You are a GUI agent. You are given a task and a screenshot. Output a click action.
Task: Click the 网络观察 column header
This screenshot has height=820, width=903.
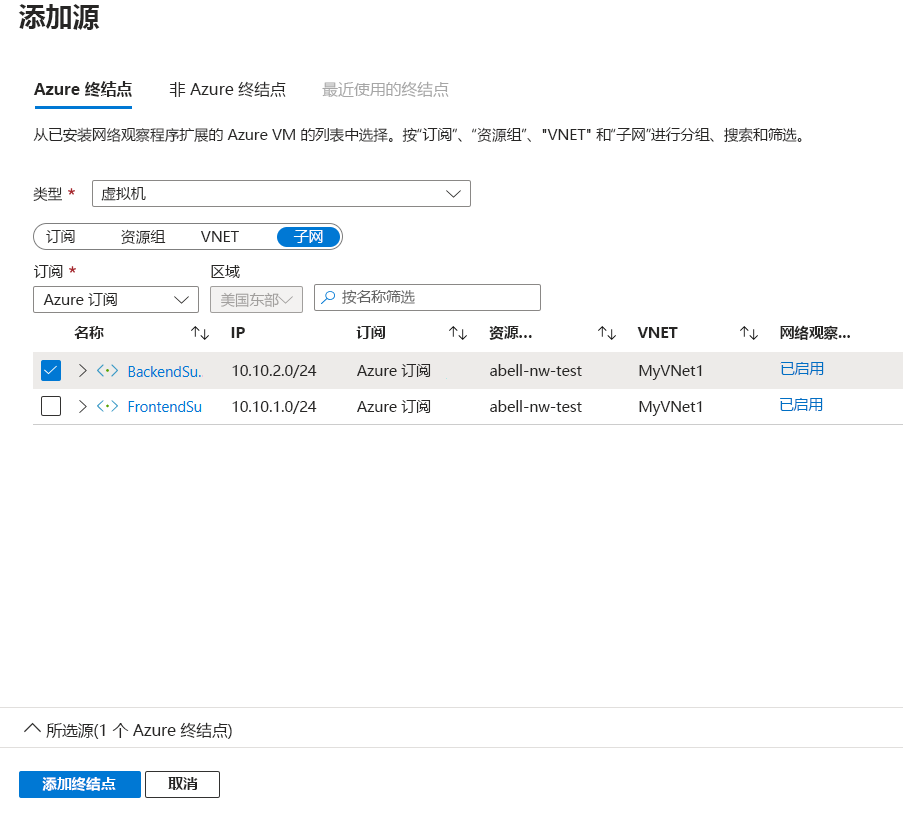pos(815,333)
